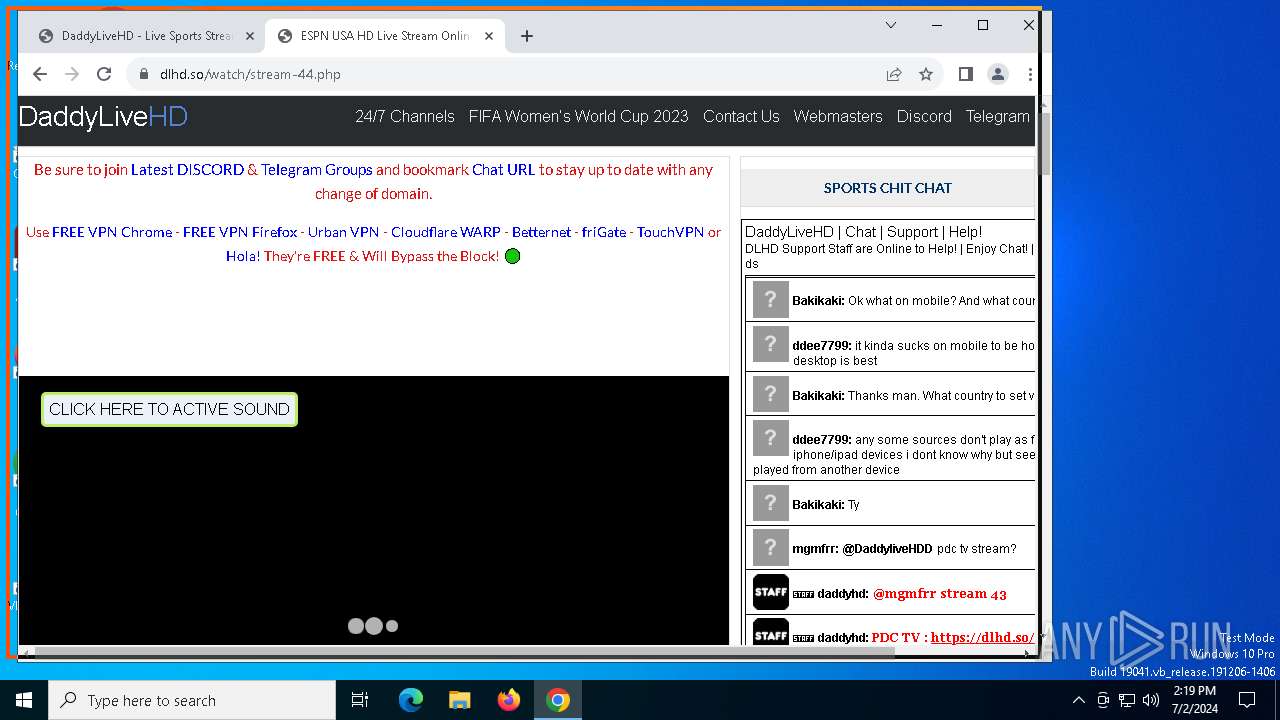
Task: Follow the Chat URL link
Action: pyautogui.click(x=504, y=170)
